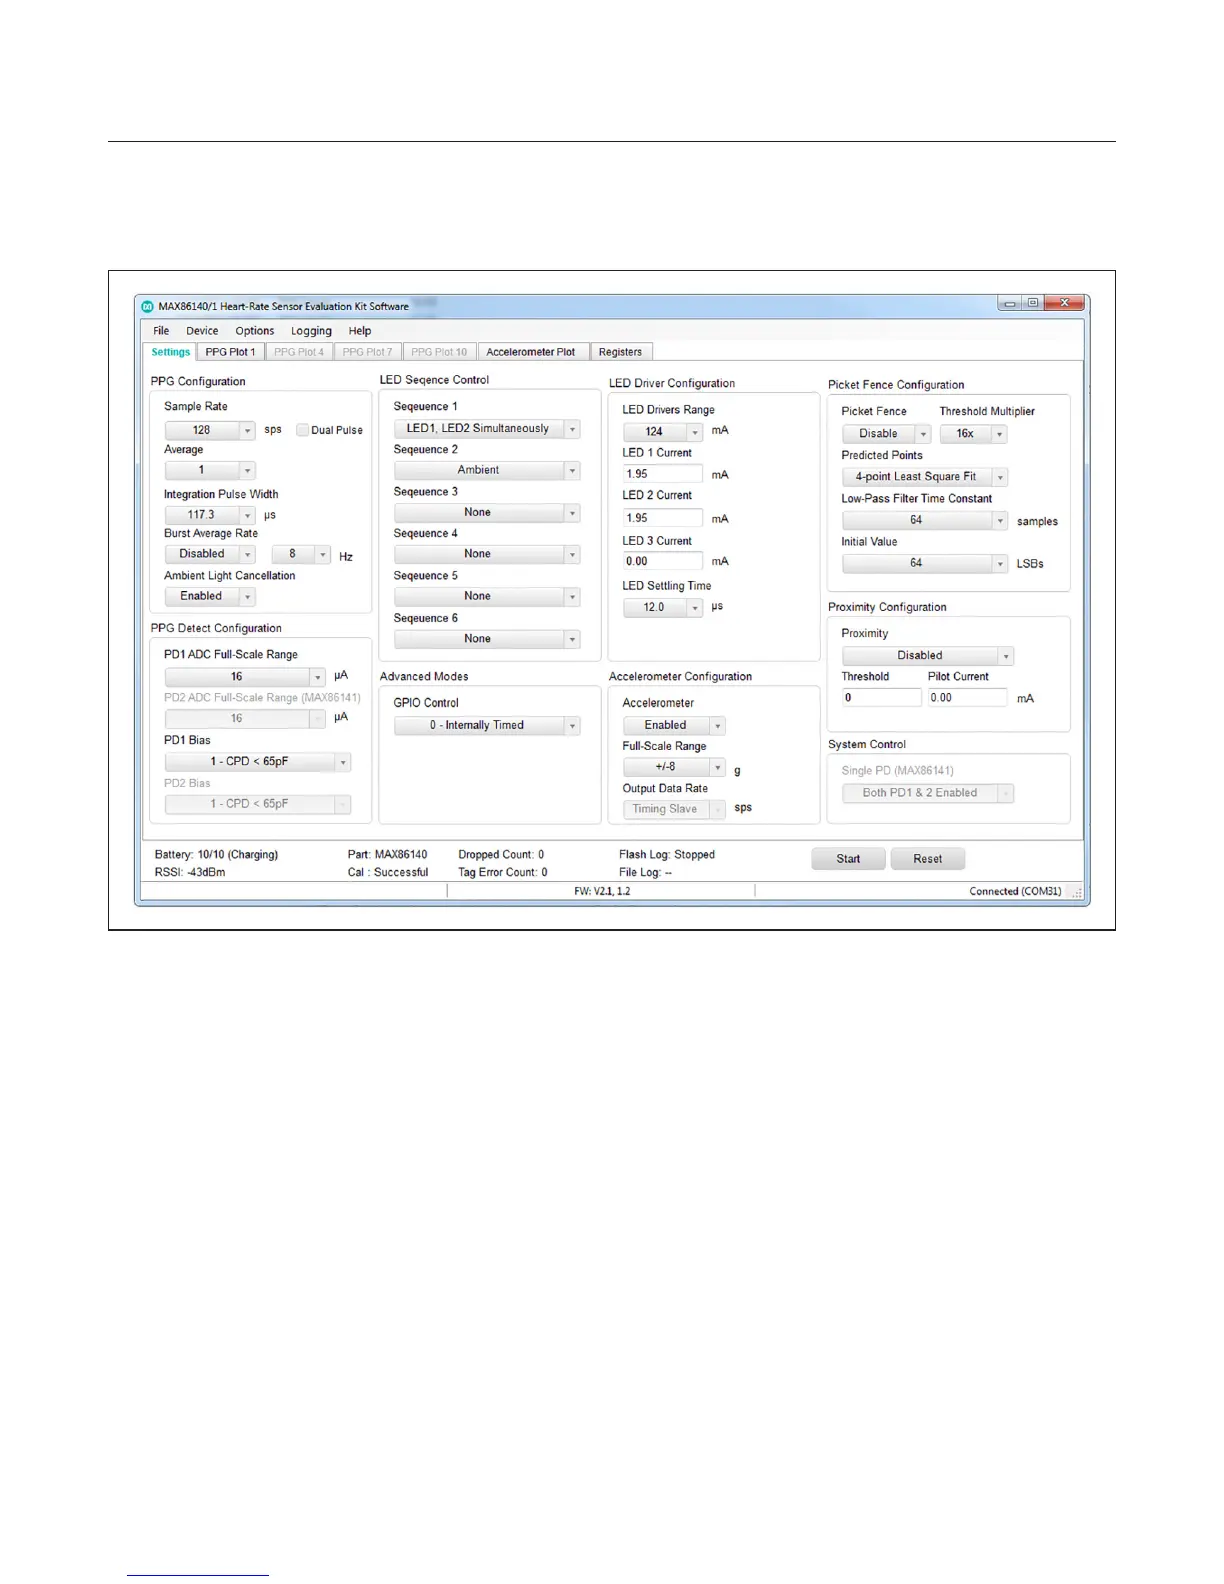Click the resize grip in status bar
The width and height of the screenshot is (1224, 1584).
(1076, 892)
